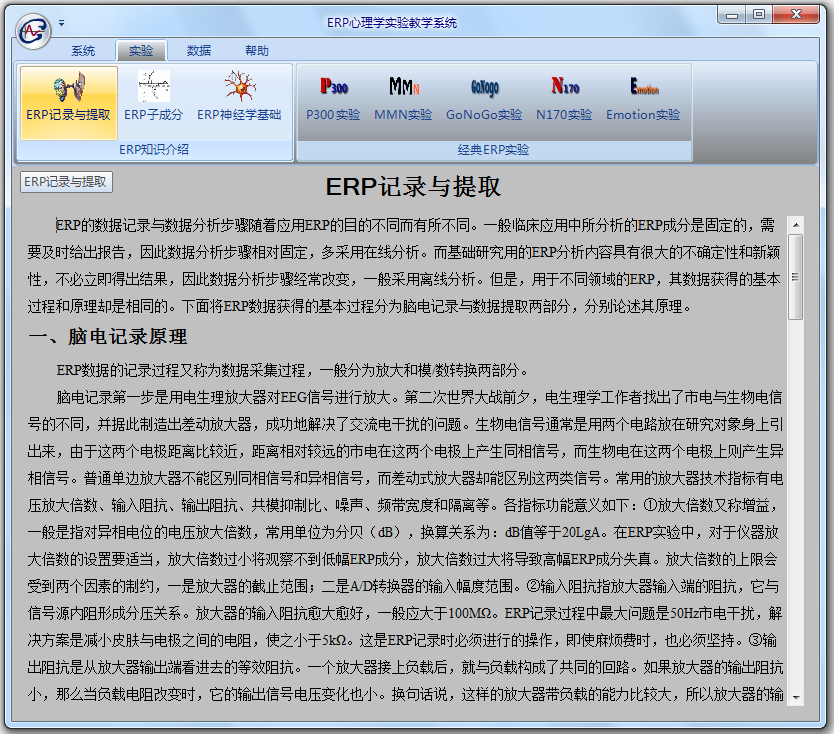Launch the Emotion实验 experiment
This screenshot has height=734, width=834.
tap(643, 101)
